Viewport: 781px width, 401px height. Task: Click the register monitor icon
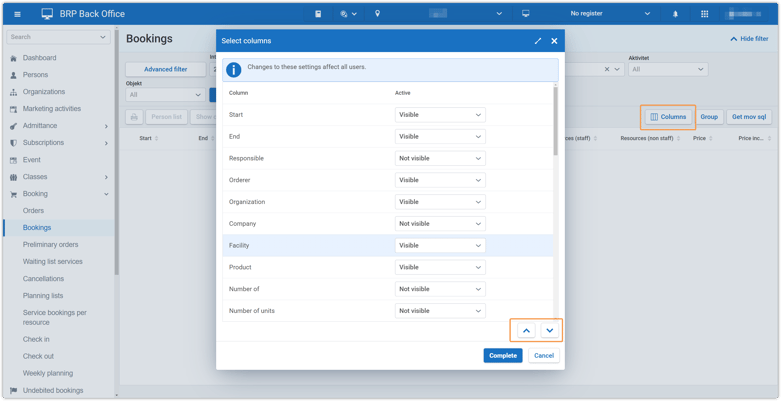525,14
